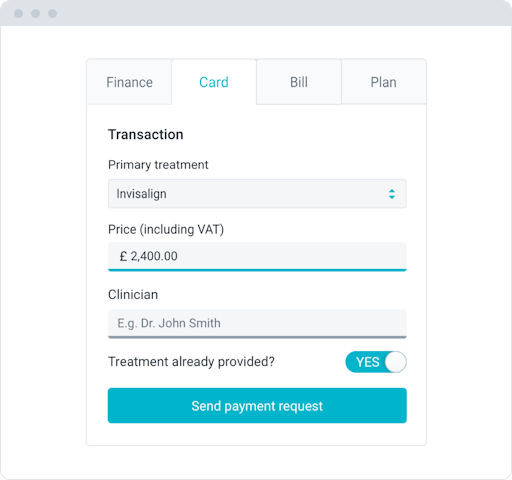Click the first window control dot
Screen dimensions: 512x480
coord(19,13)
